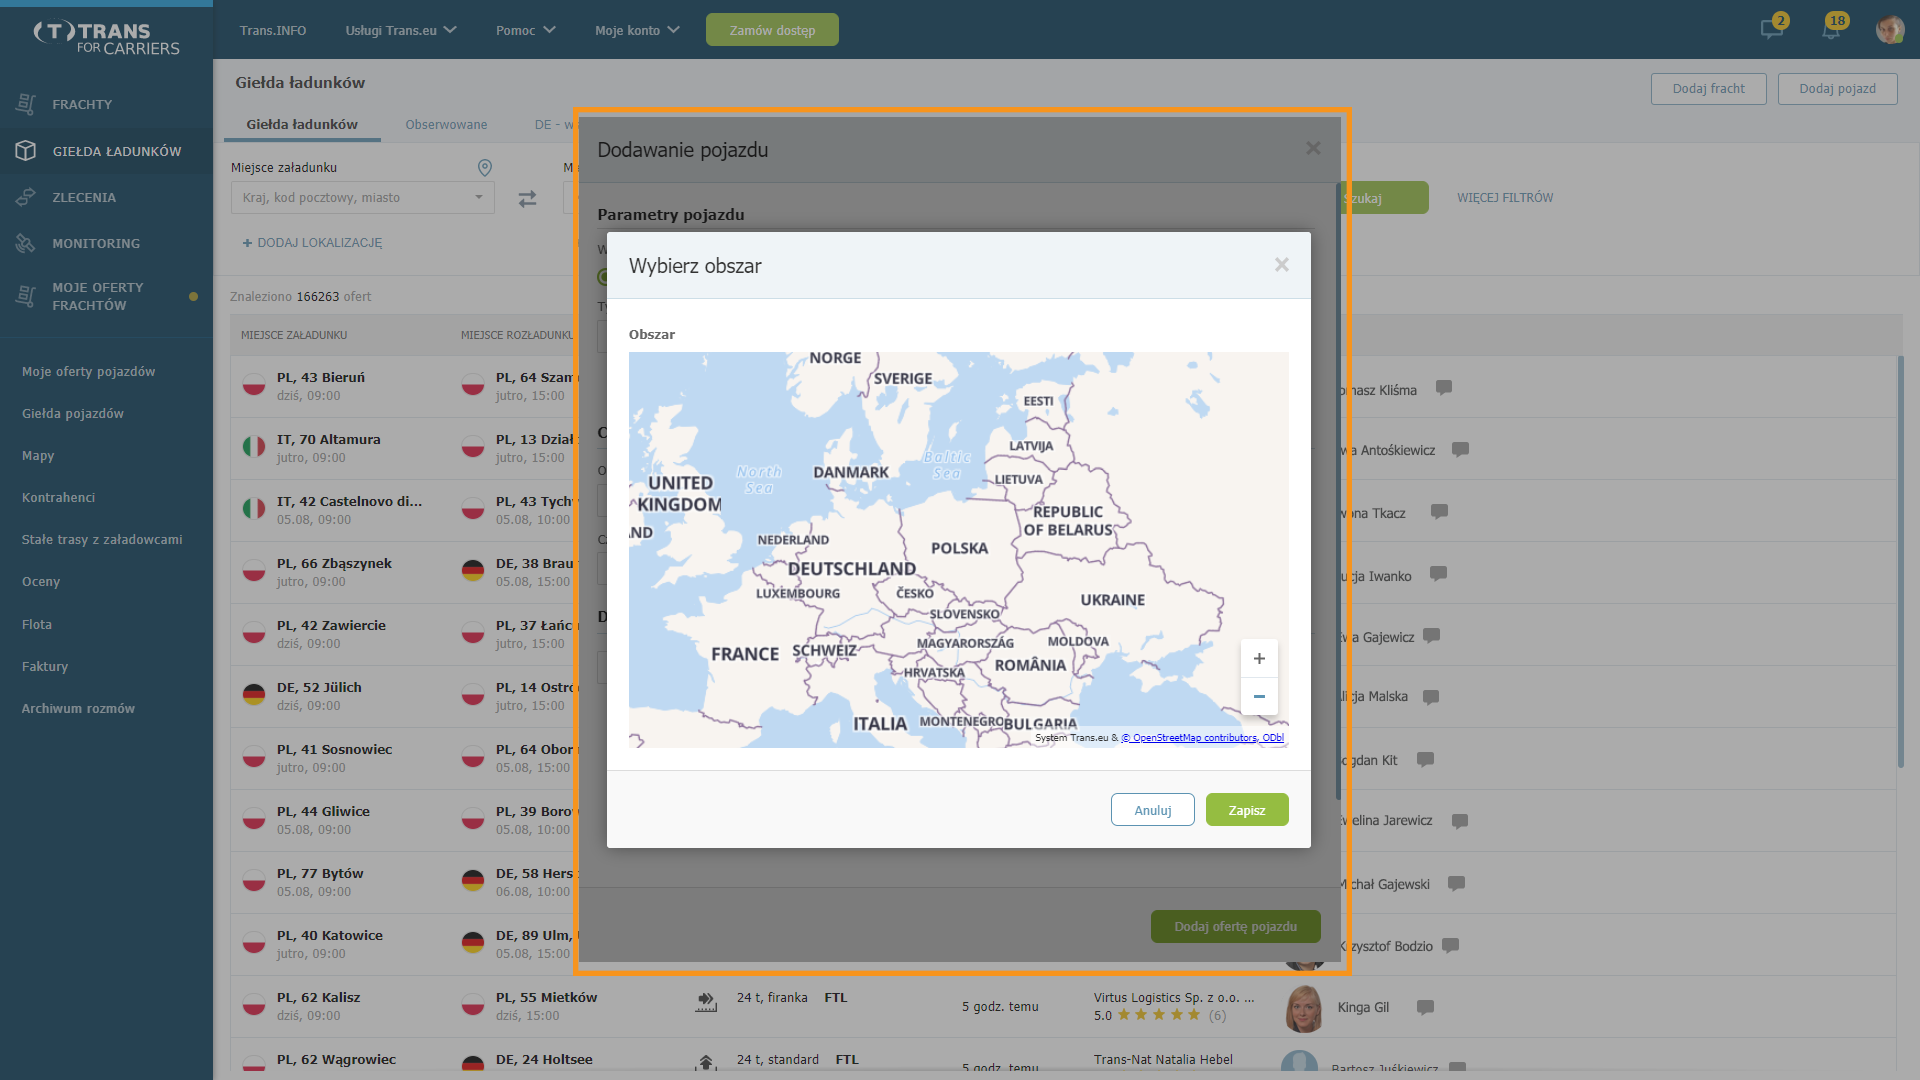Expand Moje konto dropdown menu
This screenshot has height=1080, width=1920.
(x=637, y=30)
